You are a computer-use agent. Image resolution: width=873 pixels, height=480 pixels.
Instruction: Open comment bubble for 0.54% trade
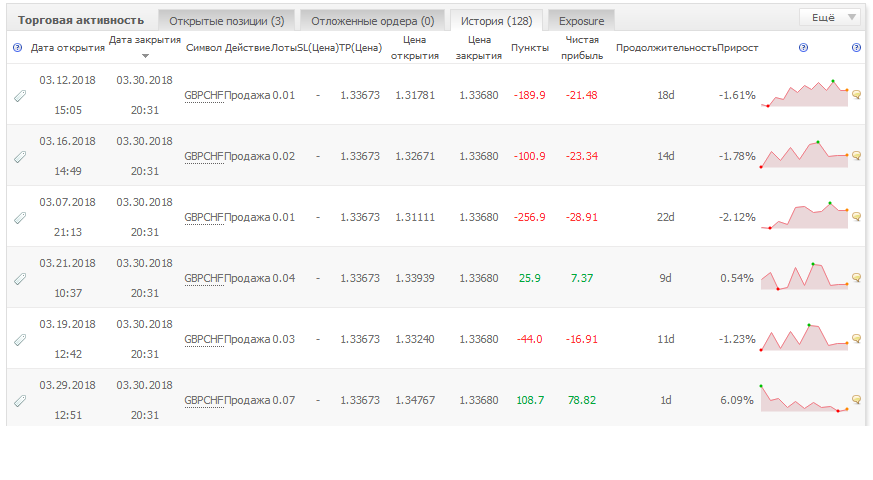[x=856, y=277]
